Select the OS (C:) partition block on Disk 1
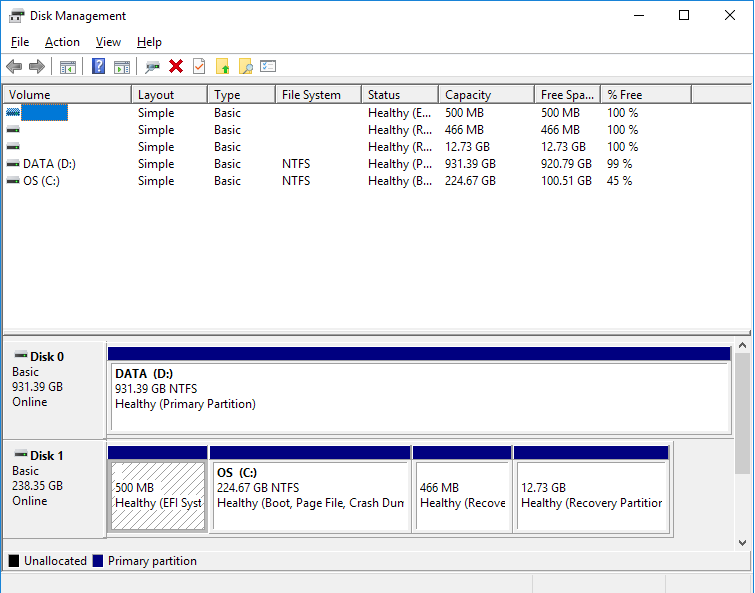 (311, 489)
